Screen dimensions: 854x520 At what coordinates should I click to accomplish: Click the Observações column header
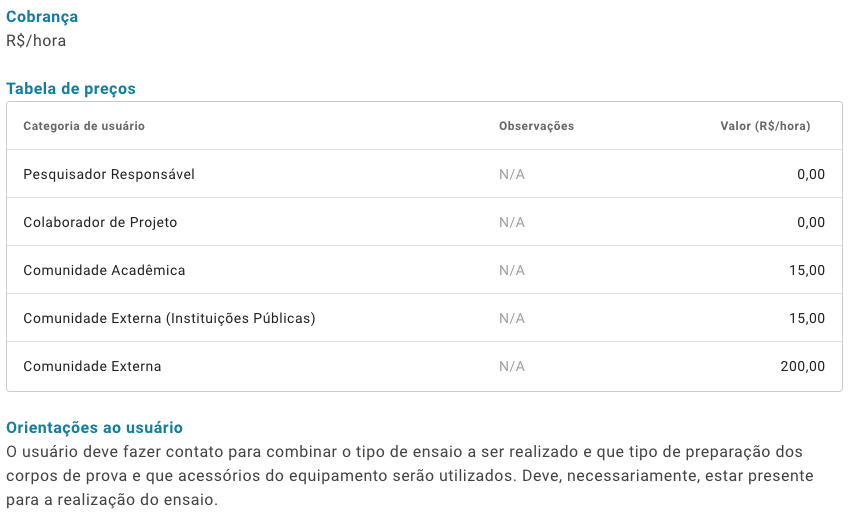point(536,126)
